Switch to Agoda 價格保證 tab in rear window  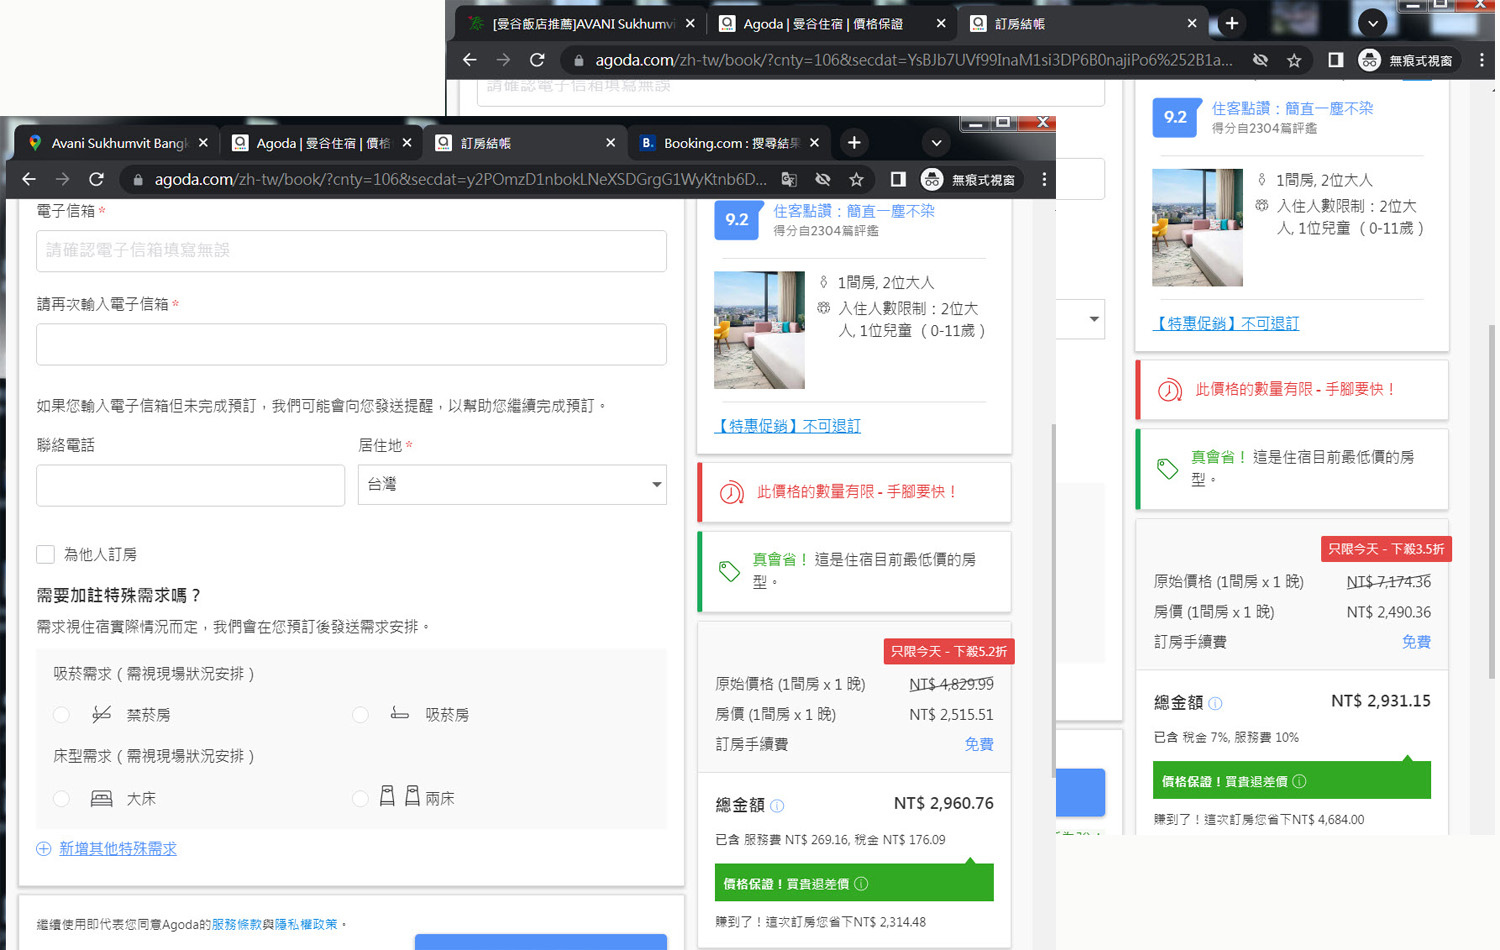[832, 23]
